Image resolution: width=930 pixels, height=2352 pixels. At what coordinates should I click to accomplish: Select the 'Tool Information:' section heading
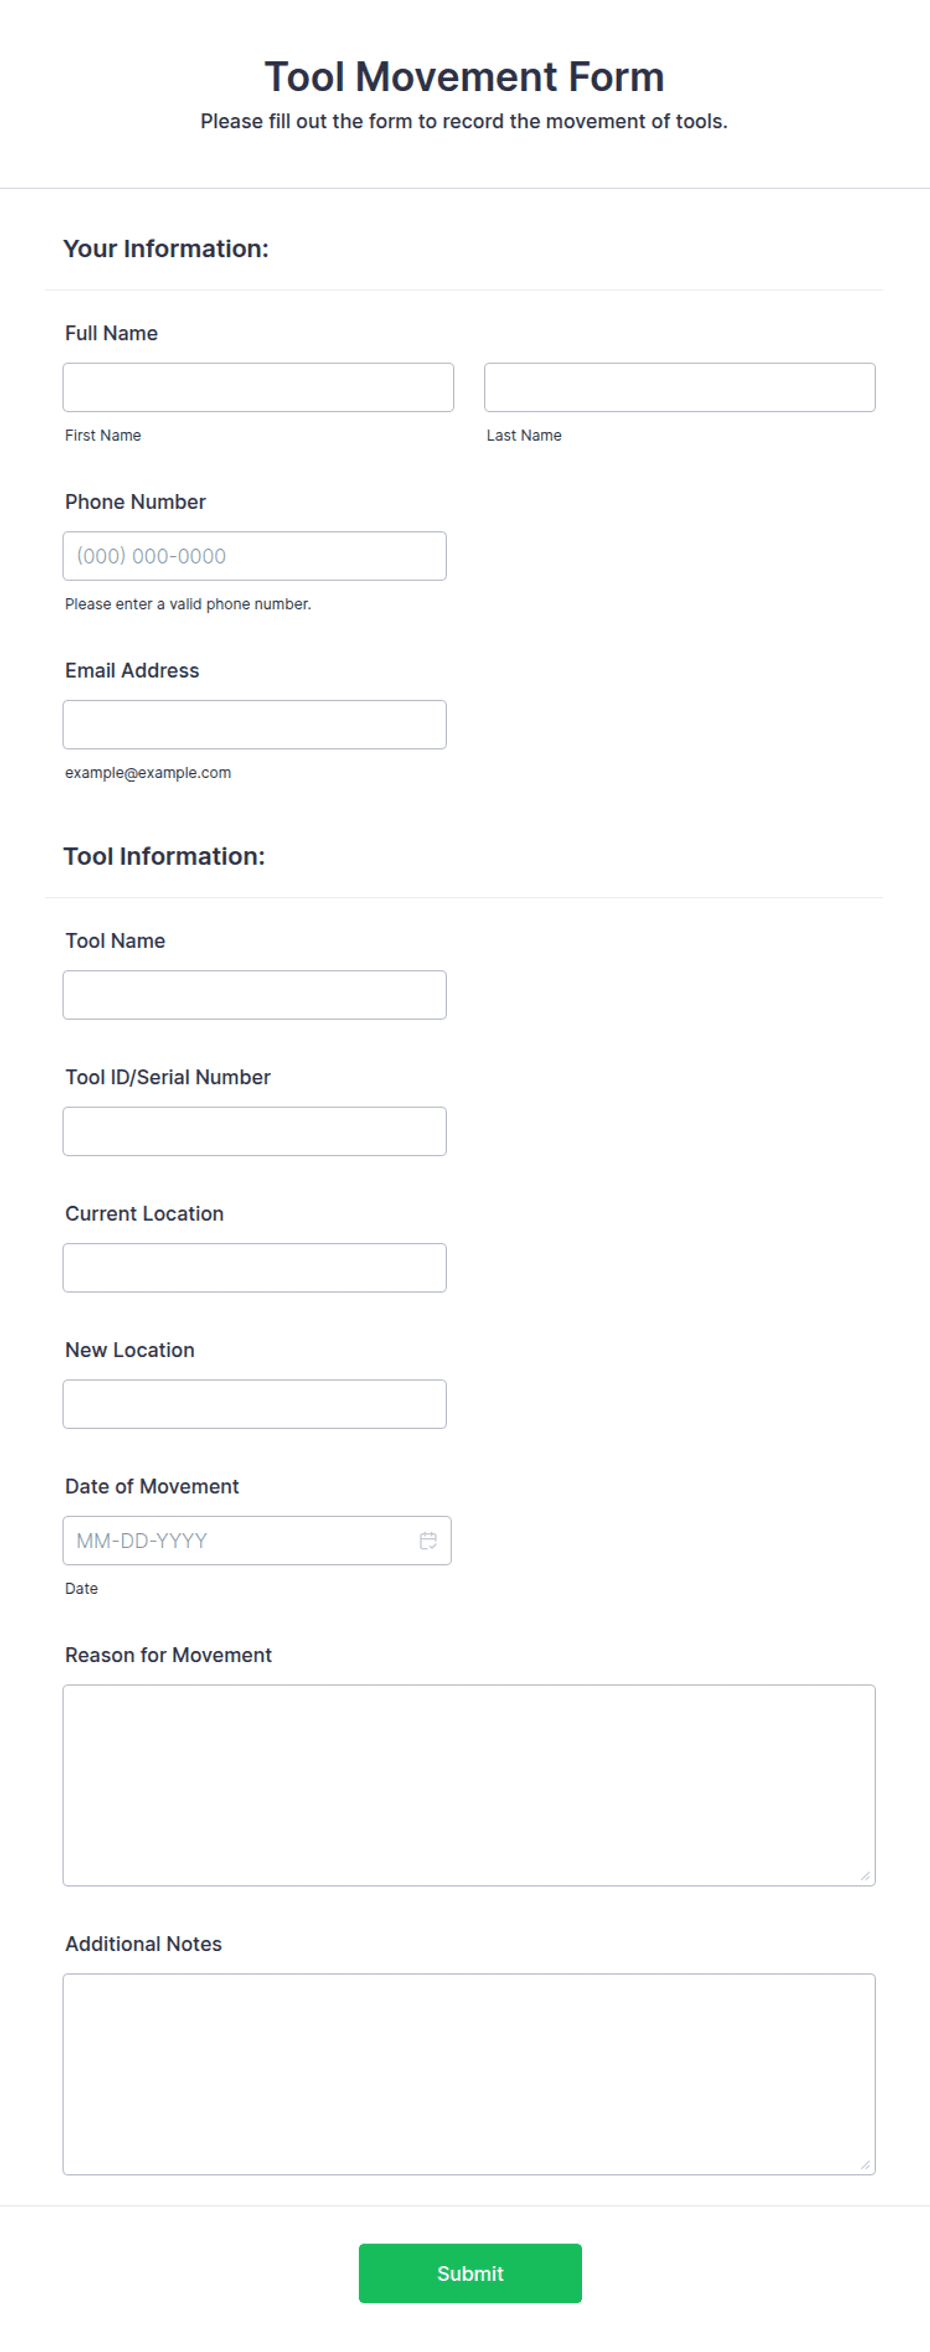[x=164, y=856]
